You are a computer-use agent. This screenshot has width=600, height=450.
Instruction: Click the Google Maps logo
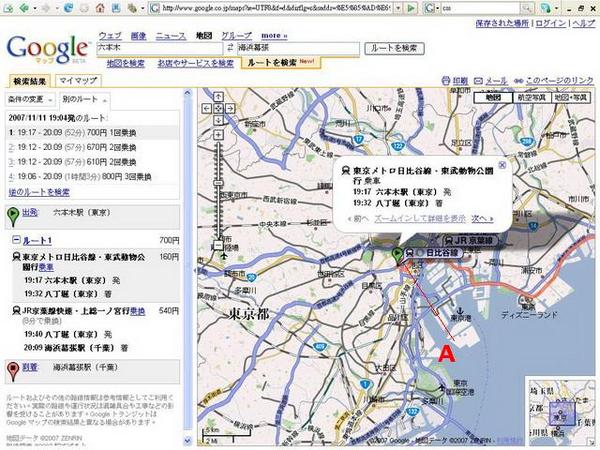(47, 49)
